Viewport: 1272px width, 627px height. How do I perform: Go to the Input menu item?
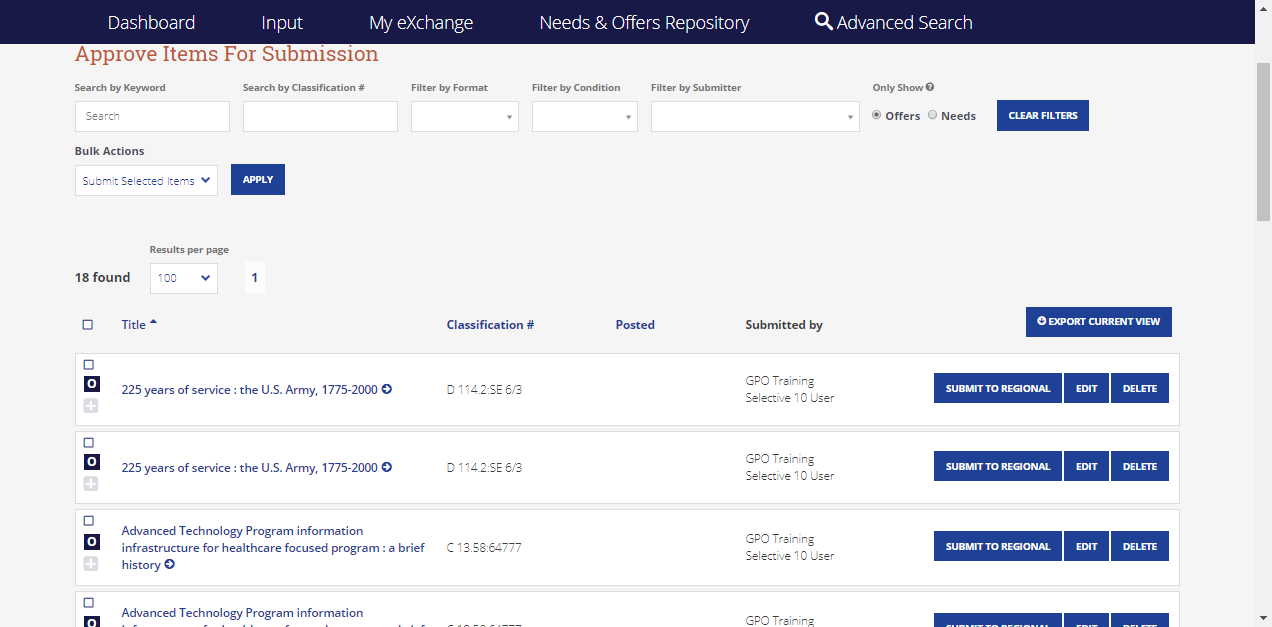(282, 22)
